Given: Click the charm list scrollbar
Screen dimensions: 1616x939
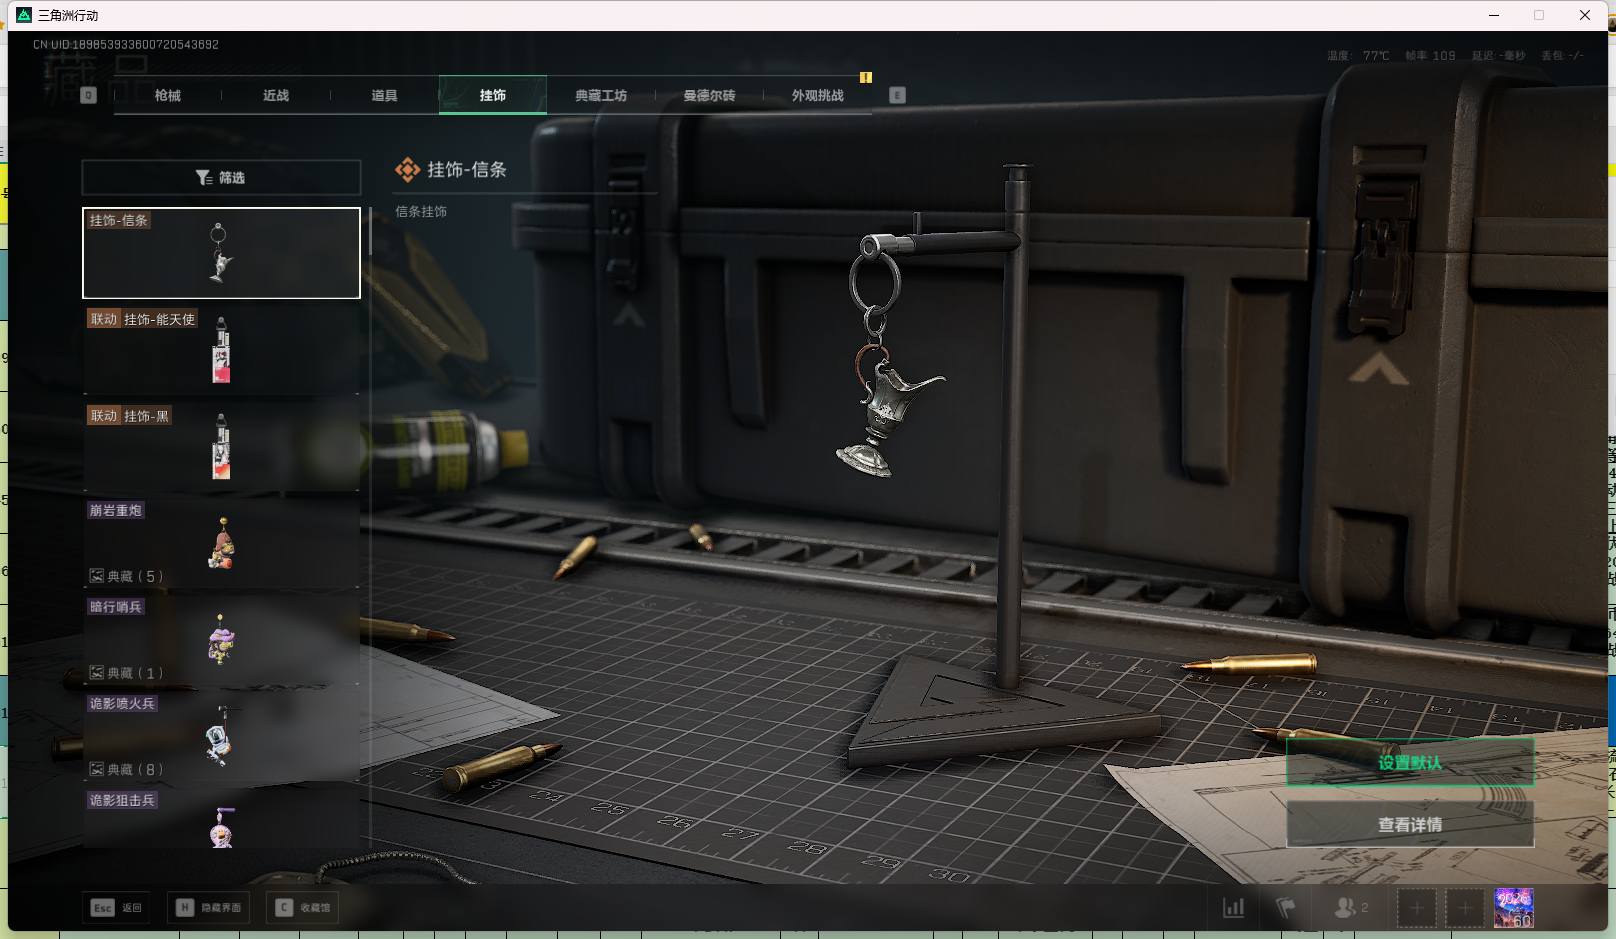Looking at the screenshot, I should 370,231.
